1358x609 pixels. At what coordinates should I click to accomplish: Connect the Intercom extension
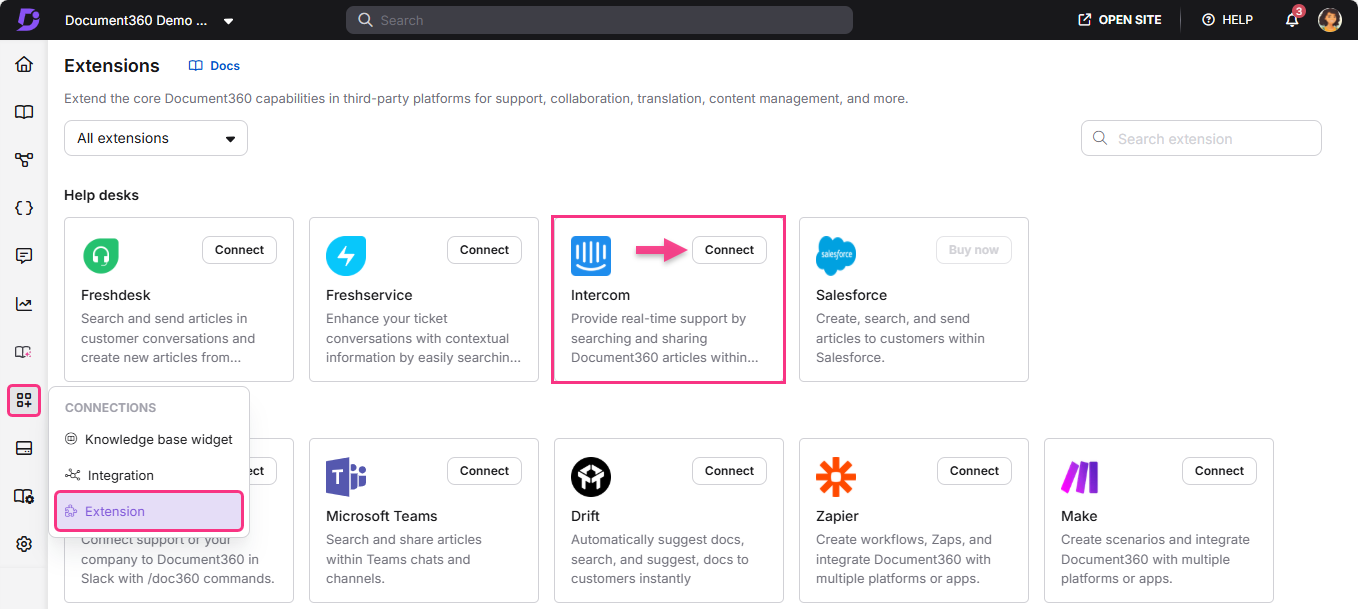tap(729, 250)
